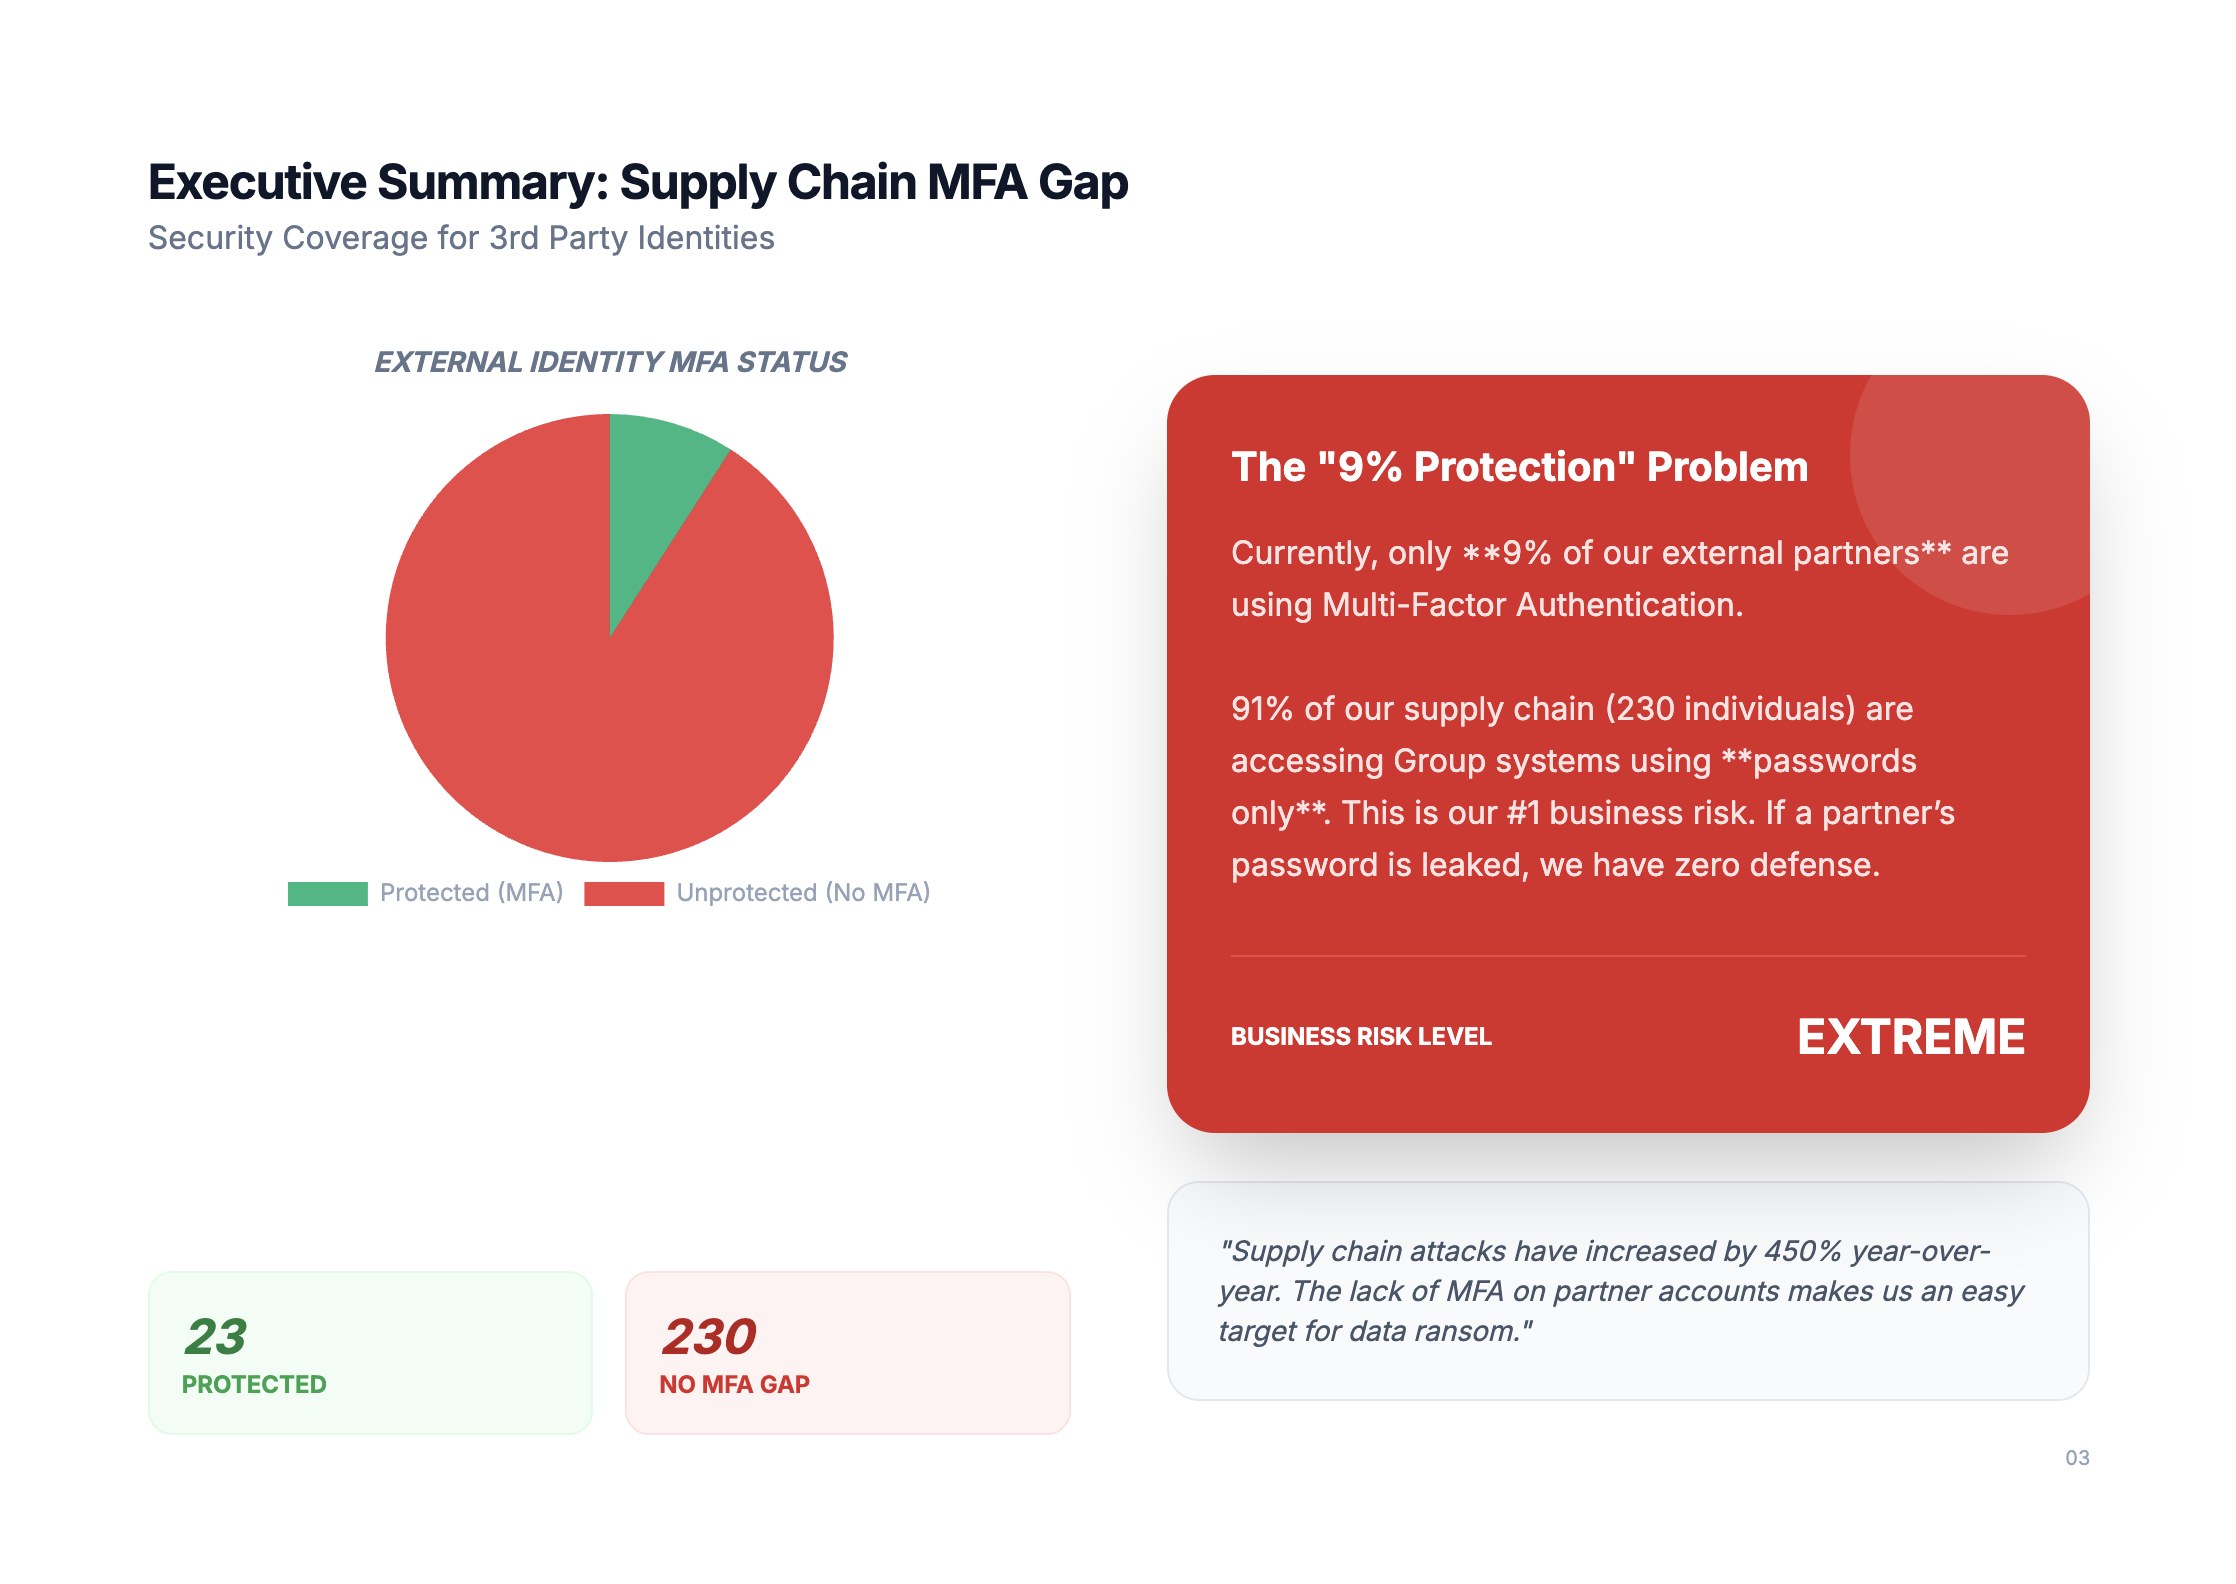Viewport: 2236px width, 1584px height.
Task: Click the paragraph about 9% of external partners
Action: pos(1619,579)
